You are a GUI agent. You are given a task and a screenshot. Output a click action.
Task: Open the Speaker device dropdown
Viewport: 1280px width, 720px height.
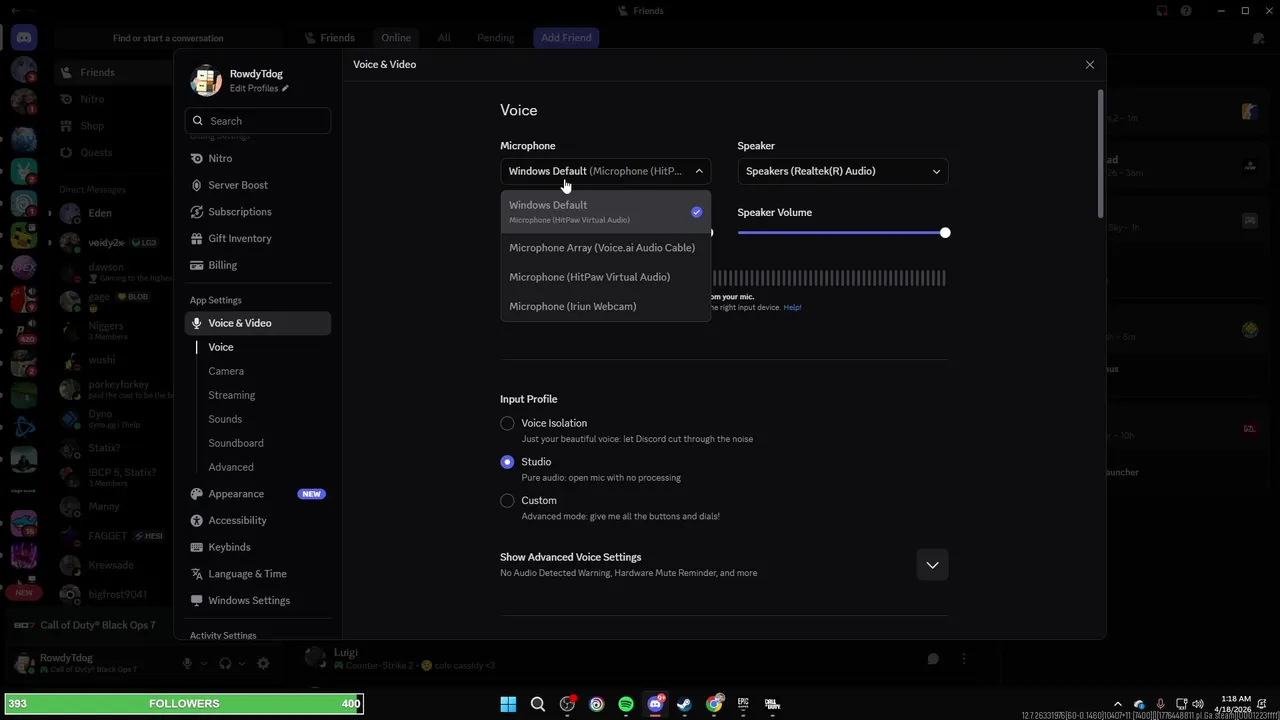point(843,171)
